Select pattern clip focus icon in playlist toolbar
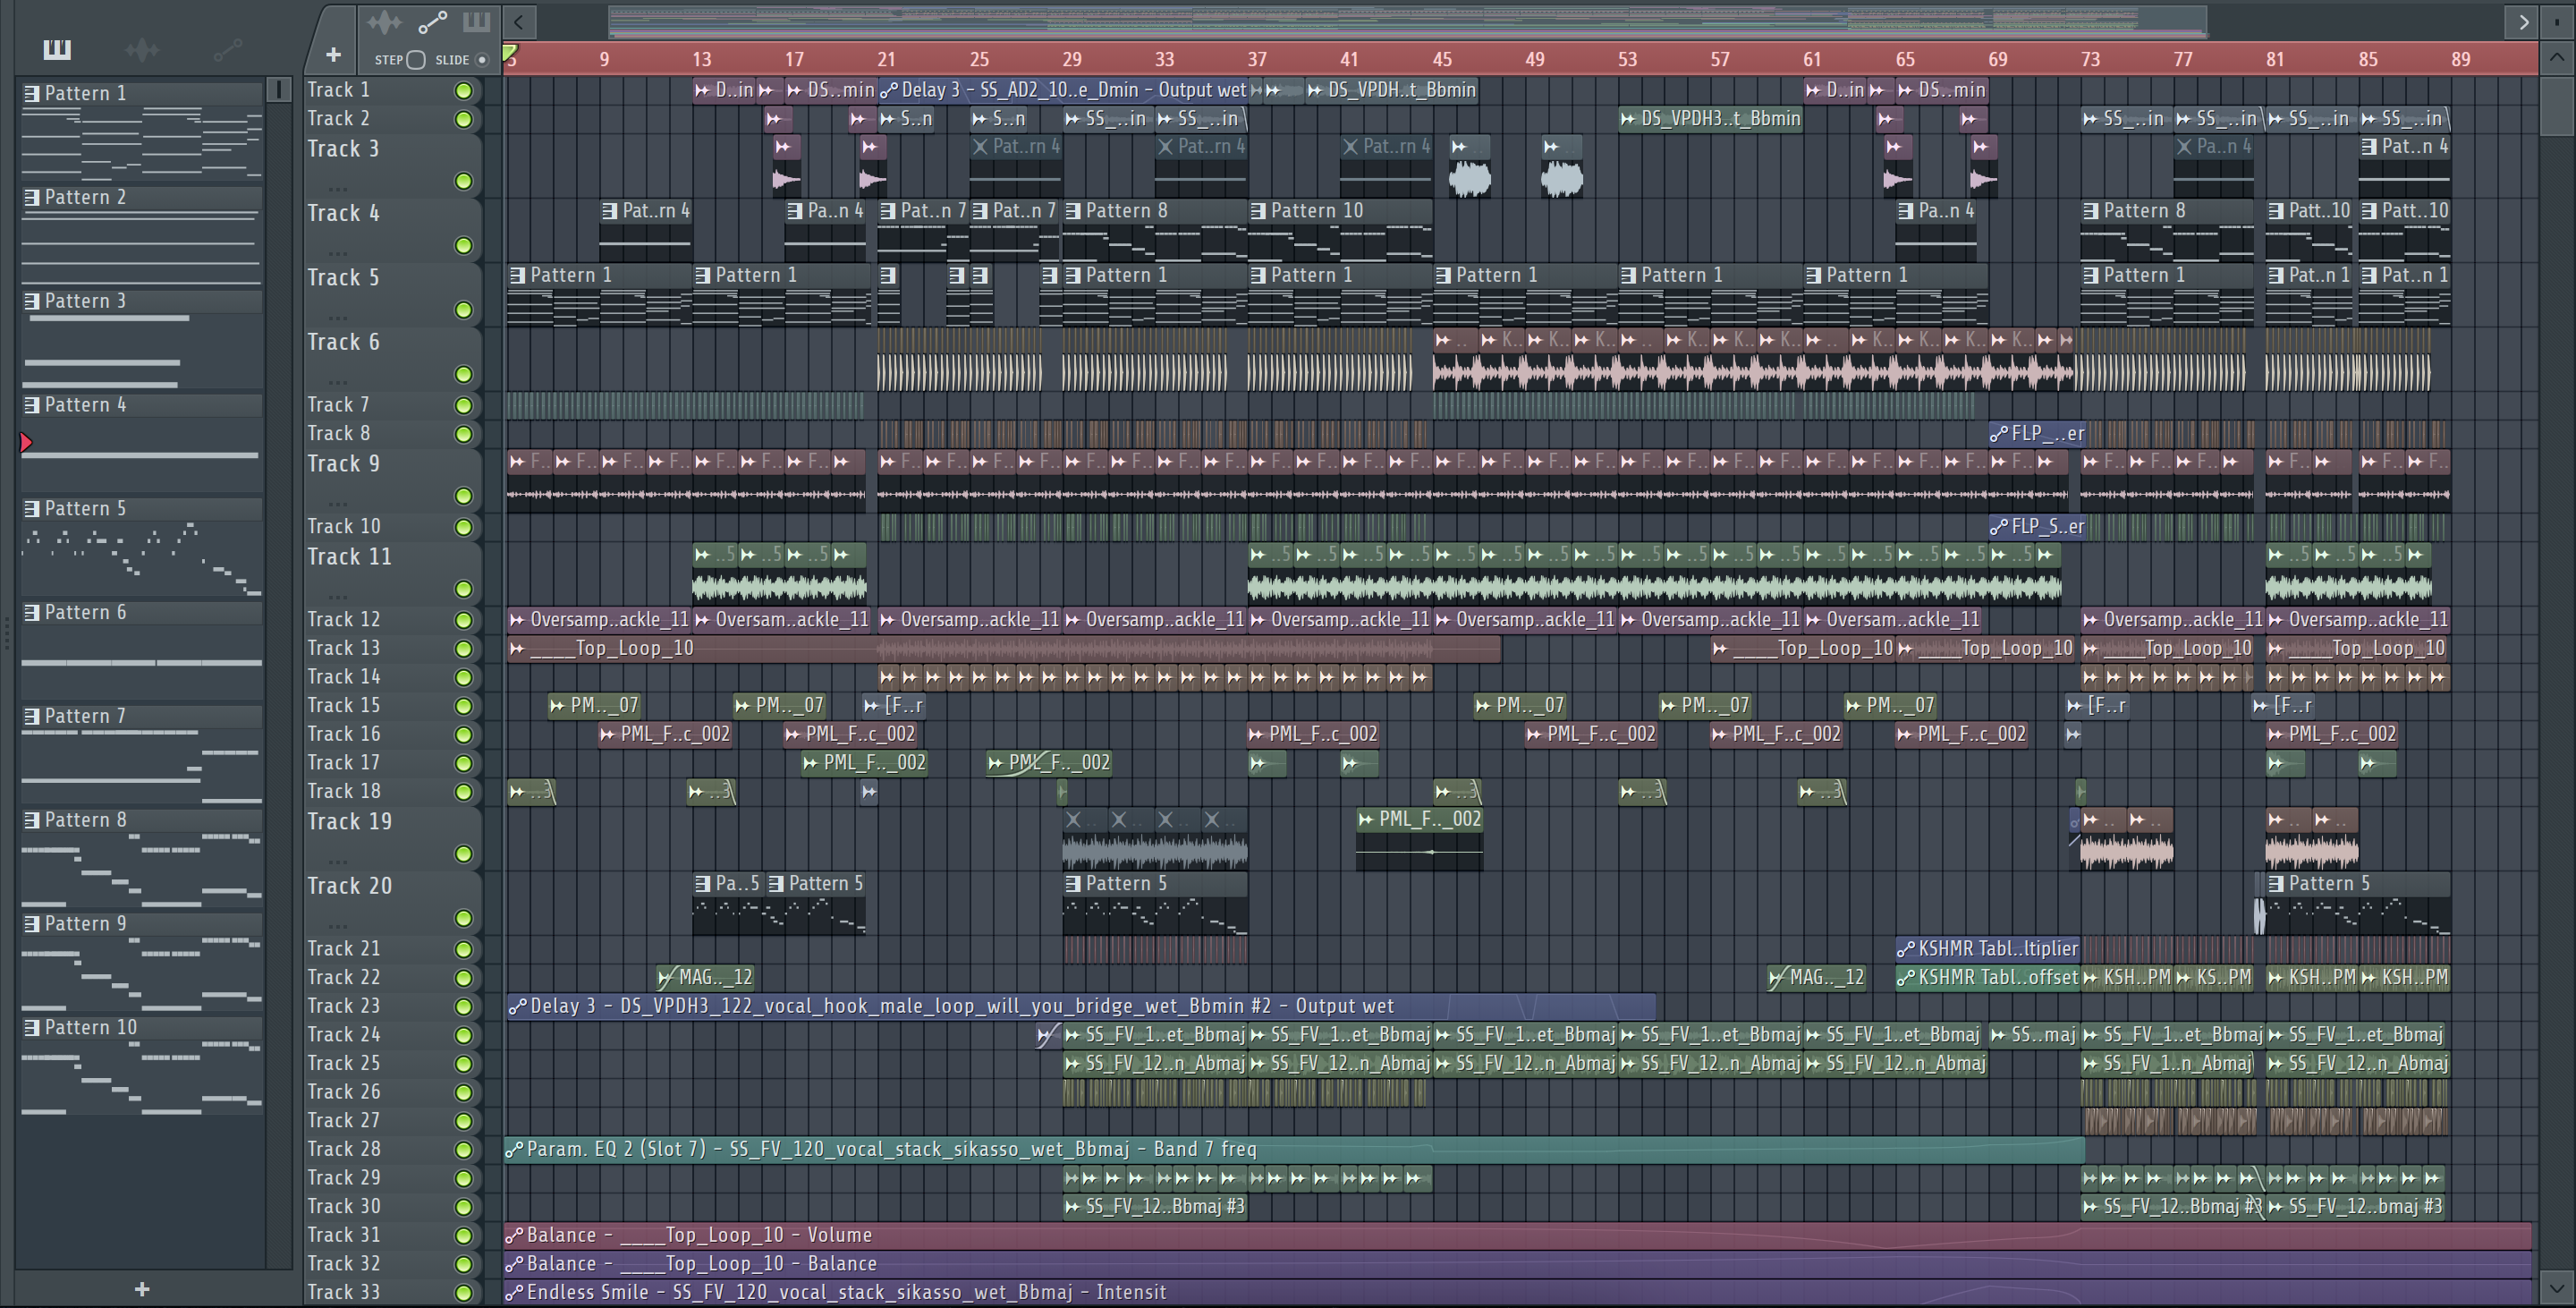The width and height of the screenshot is (2576, 1308). (476, 22)
